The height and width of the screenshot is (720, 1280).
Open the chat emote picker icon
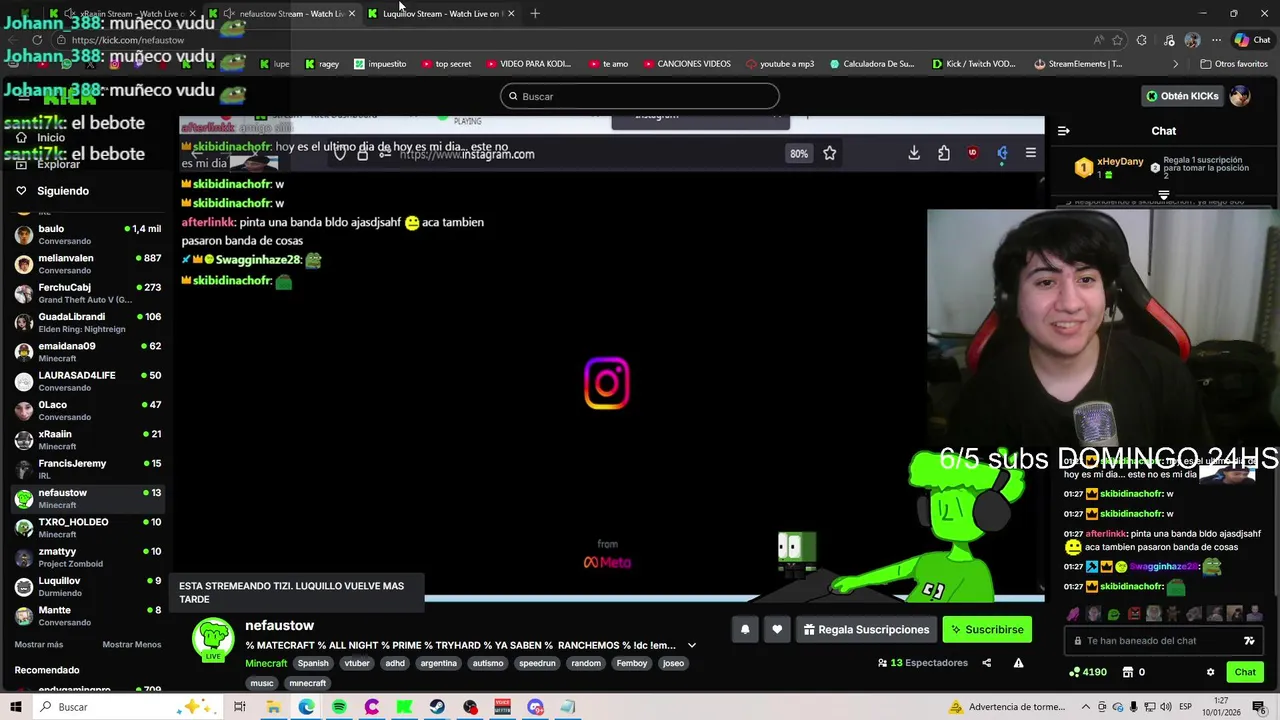pos(1249,641)
